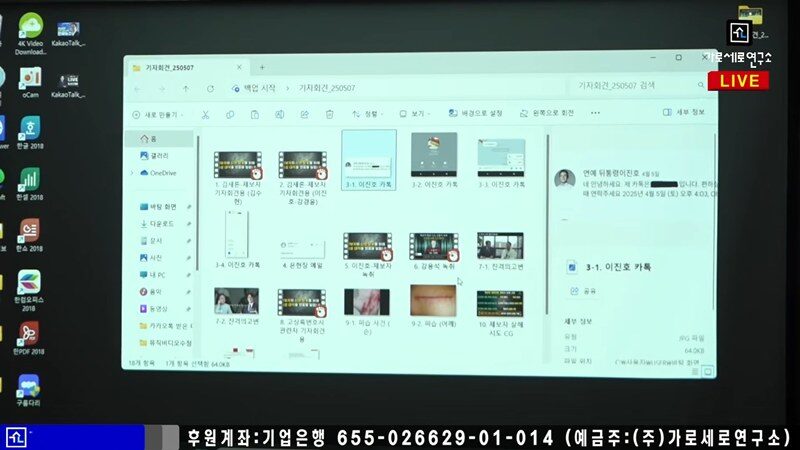Click the Delete trash icon in toolbar
The image size is (800, 450).
point(329,114)
